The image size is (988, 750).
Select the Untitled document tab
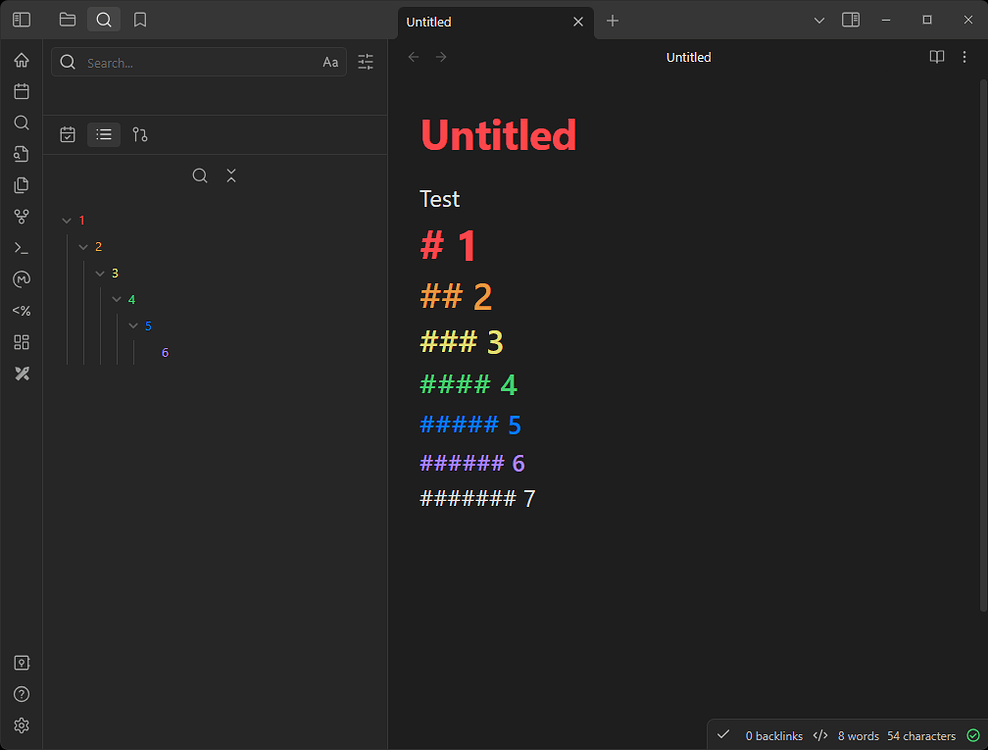pyautogui.click(x=470, y=21)
